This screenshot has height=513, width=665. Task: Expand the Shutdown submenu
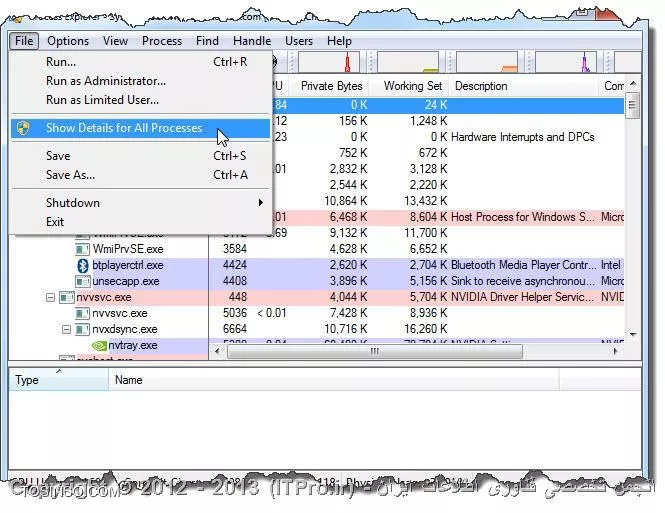pyautogui.click(x=140, y=203)
